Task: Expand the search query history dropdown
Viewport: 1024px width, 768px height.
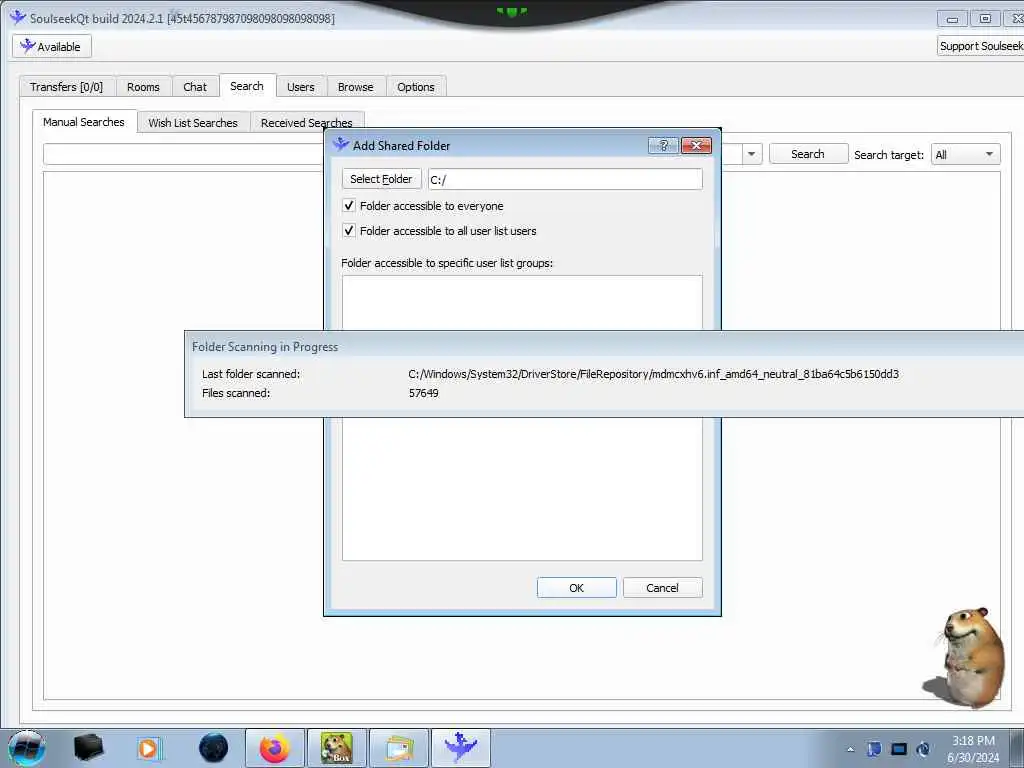Action: tap(752, 154)
